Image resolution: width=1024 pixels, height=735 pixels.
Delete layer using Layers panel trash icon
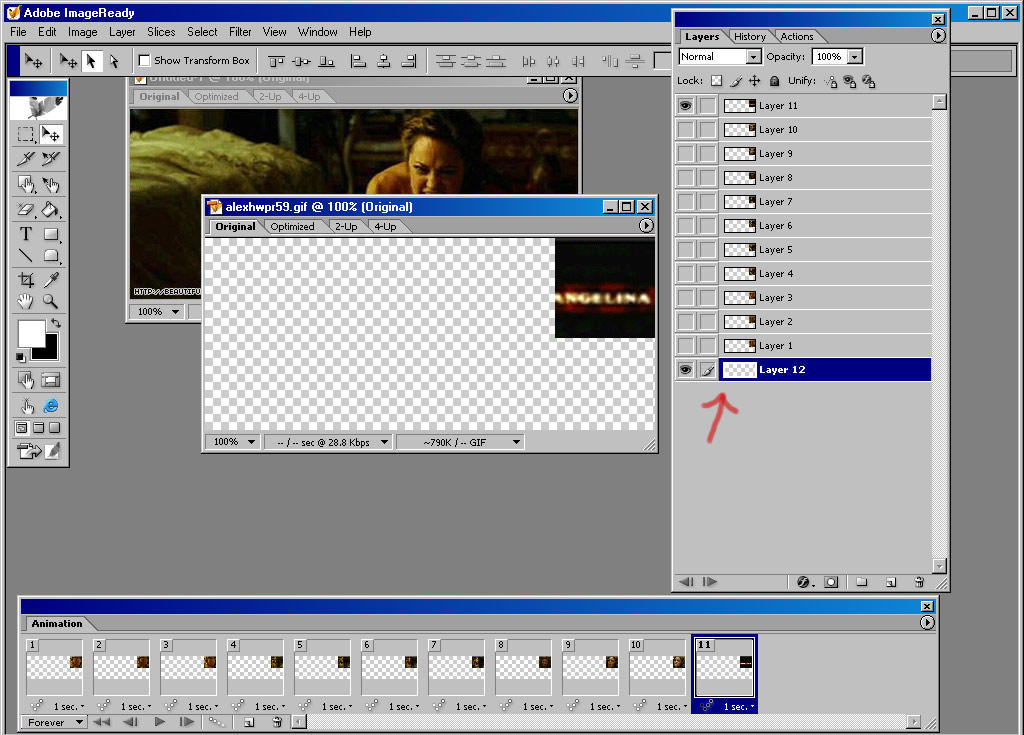point(918,582)
